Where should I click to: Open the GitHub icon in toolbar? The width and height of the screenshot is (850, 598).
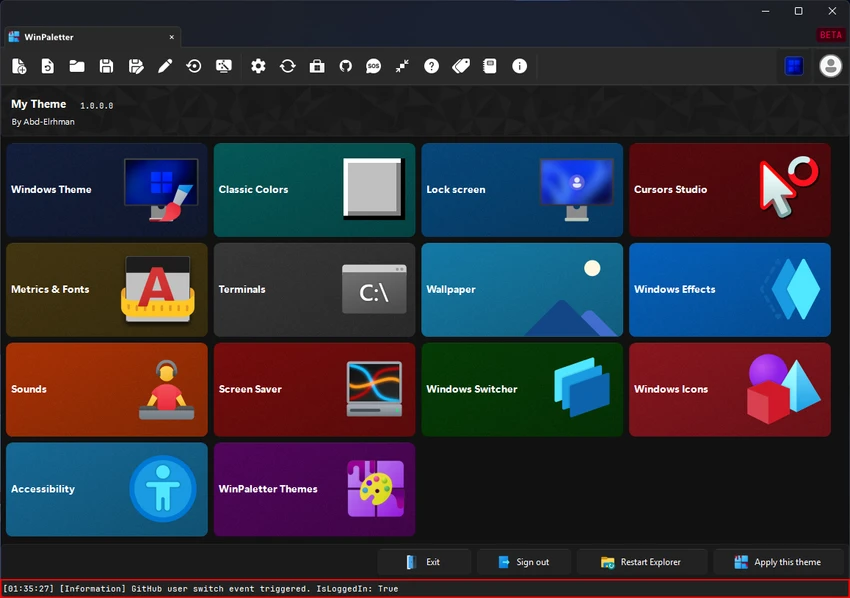click(x=345, y=66)
